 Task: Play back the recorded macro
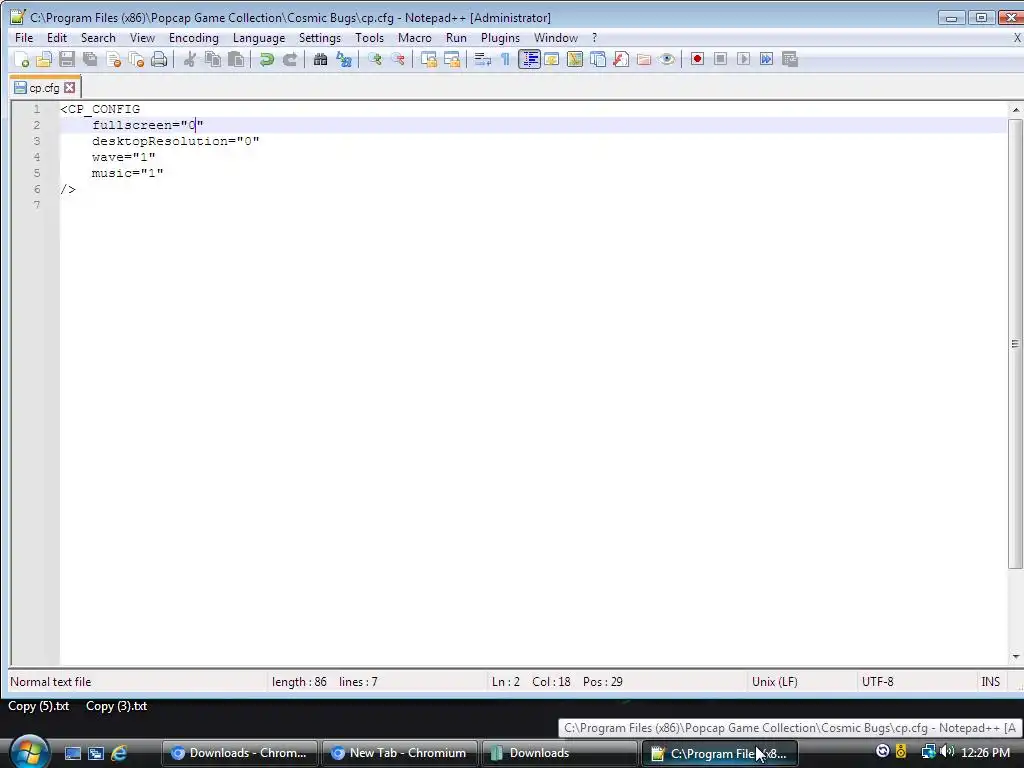click(x=743, y=59)
